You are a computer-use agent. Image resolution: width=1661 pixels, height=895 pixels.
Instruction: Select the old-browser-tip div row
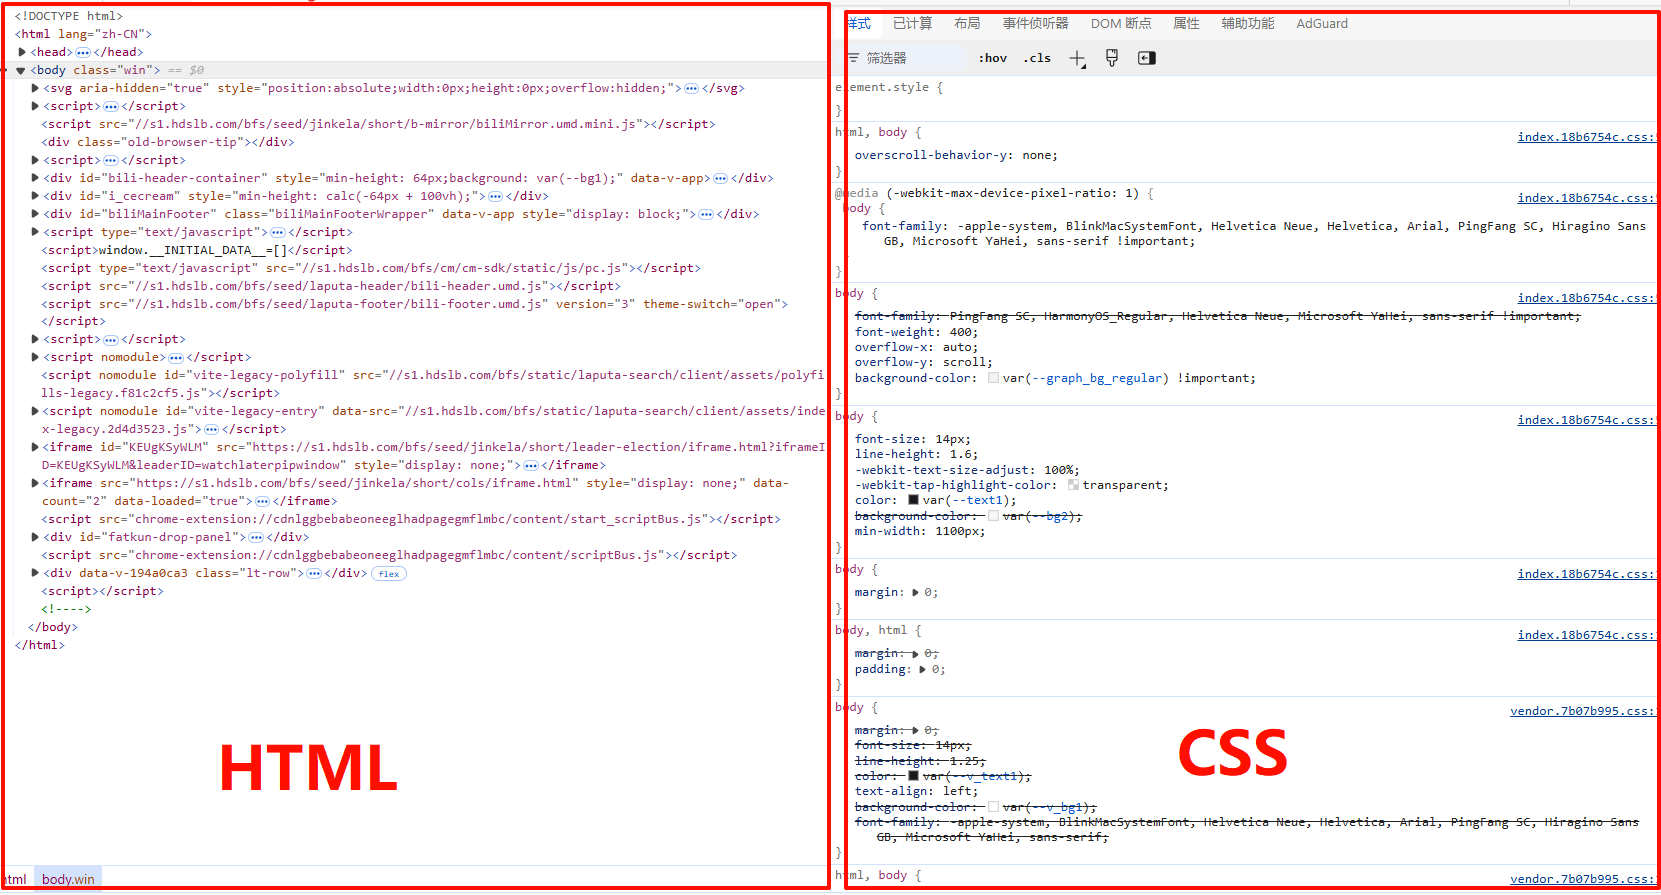[168, 142]
